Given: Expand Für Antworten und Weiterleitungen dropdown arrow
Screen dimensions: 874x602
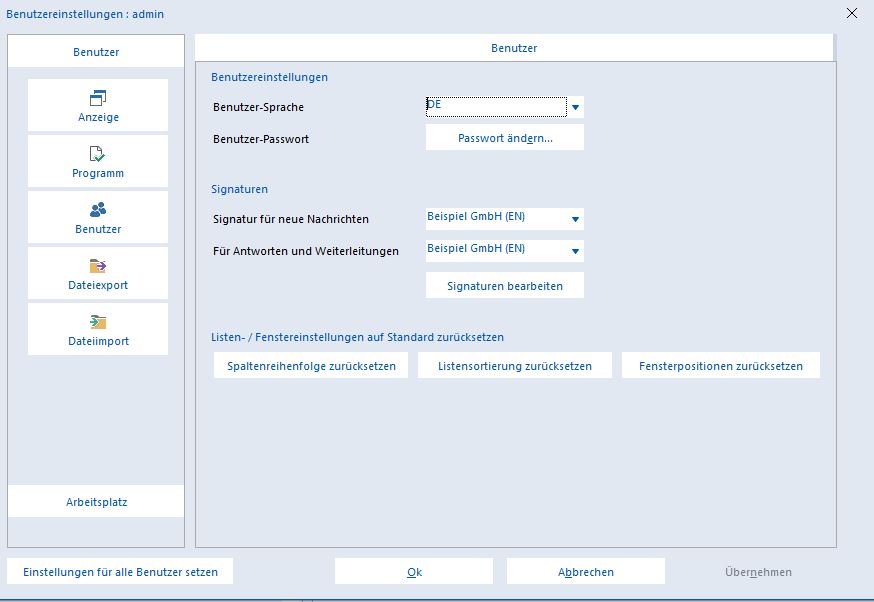Looking at the screenshot, I should coord(575,251).
